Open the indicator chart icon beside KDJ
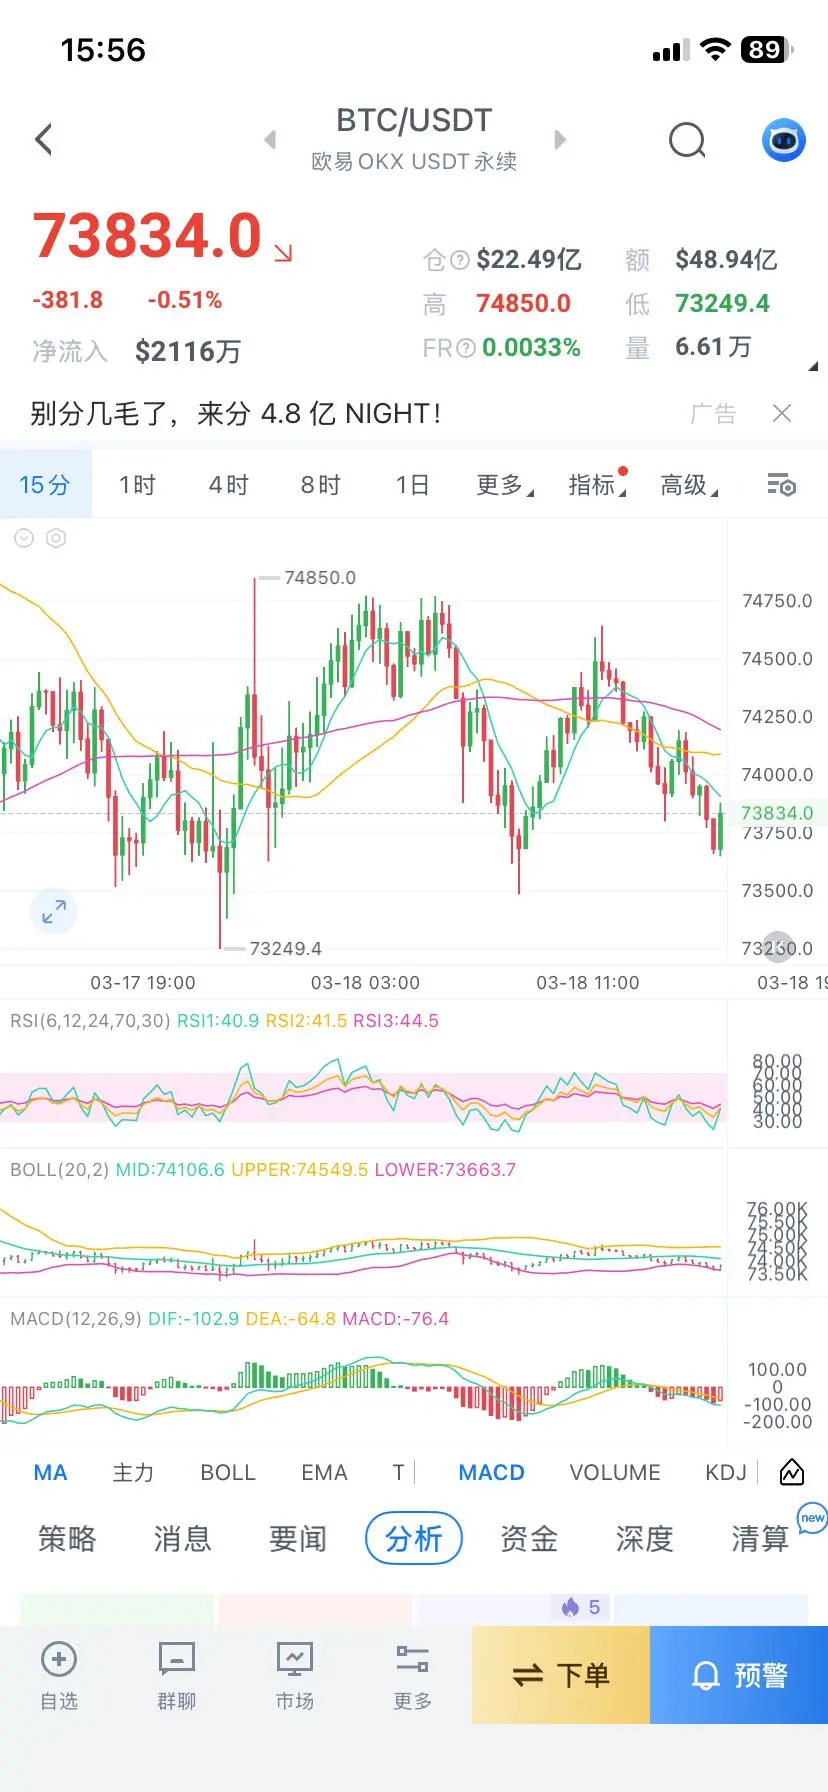The width and height of the screenshot is (828, 1792). coord(791,1472)
